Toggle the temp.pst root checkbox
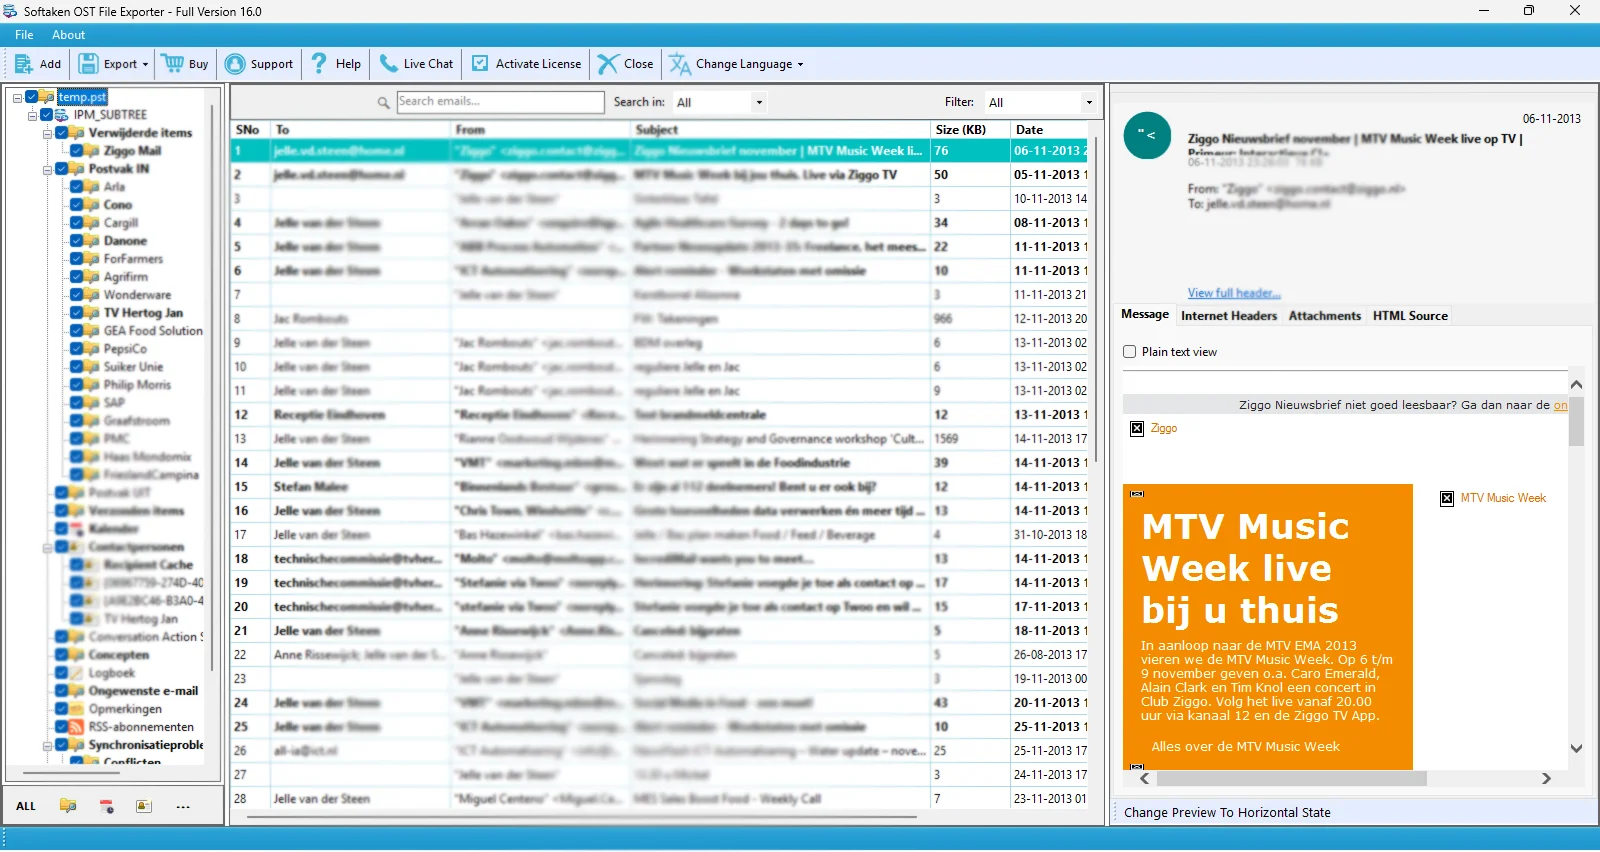1600x852 pixels. point(32,97)
